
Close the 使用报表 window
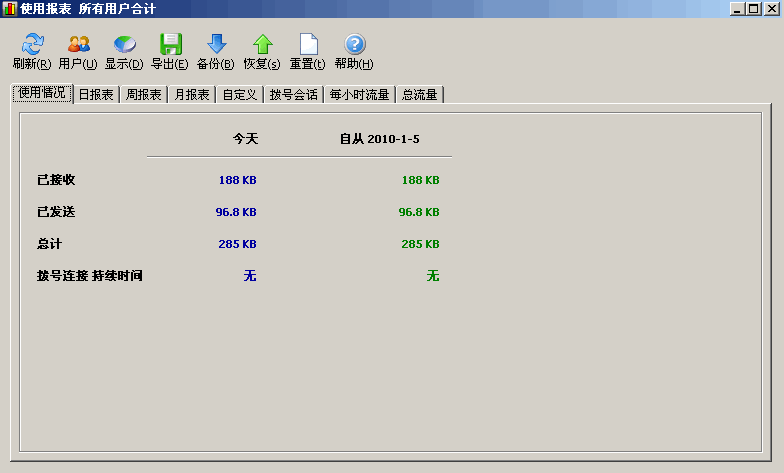tap(772, 8)
